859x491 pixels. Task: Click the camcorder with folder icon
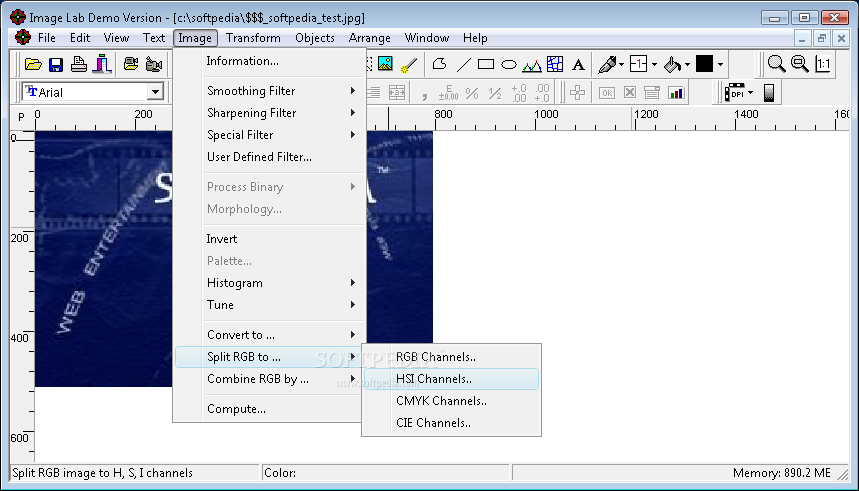tap(131, 64)
